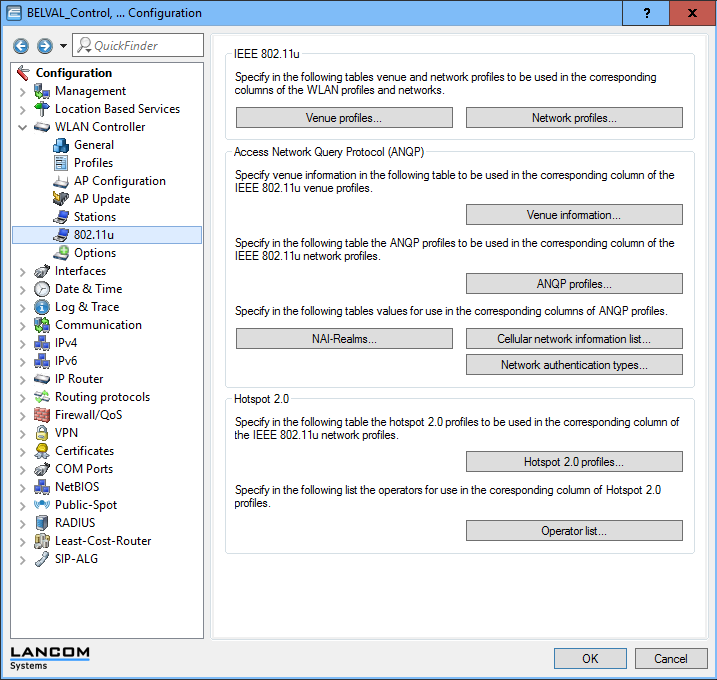717x680 pixels.
Task: Click the Options icon
Action: [x=61, y=253]
